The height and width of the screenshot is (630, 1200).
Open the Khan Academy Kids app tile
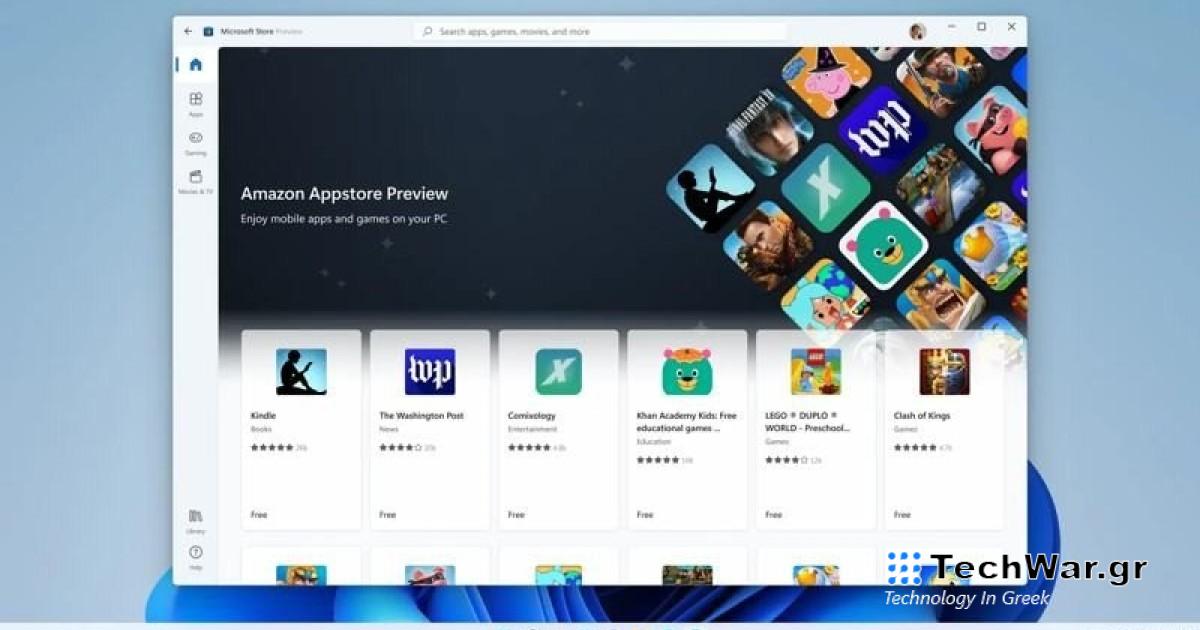[686, 372]
